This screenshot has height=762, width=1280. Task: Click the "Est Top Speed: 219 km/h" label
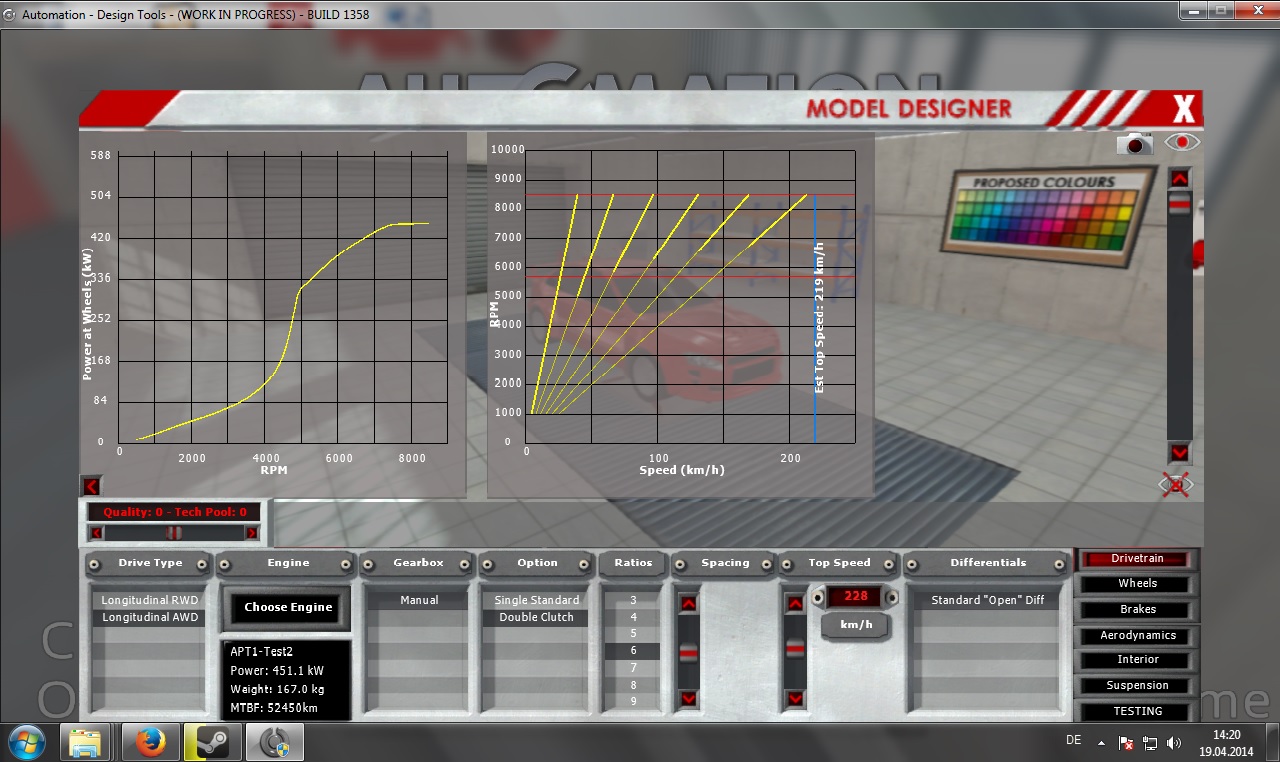(820, 317)
